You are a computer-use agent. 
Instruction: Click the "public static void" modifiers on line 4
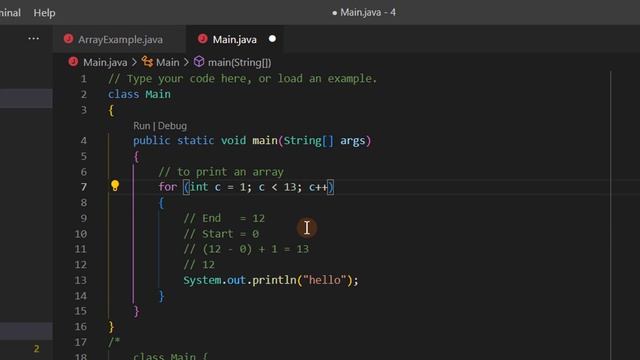pos(189,141)
